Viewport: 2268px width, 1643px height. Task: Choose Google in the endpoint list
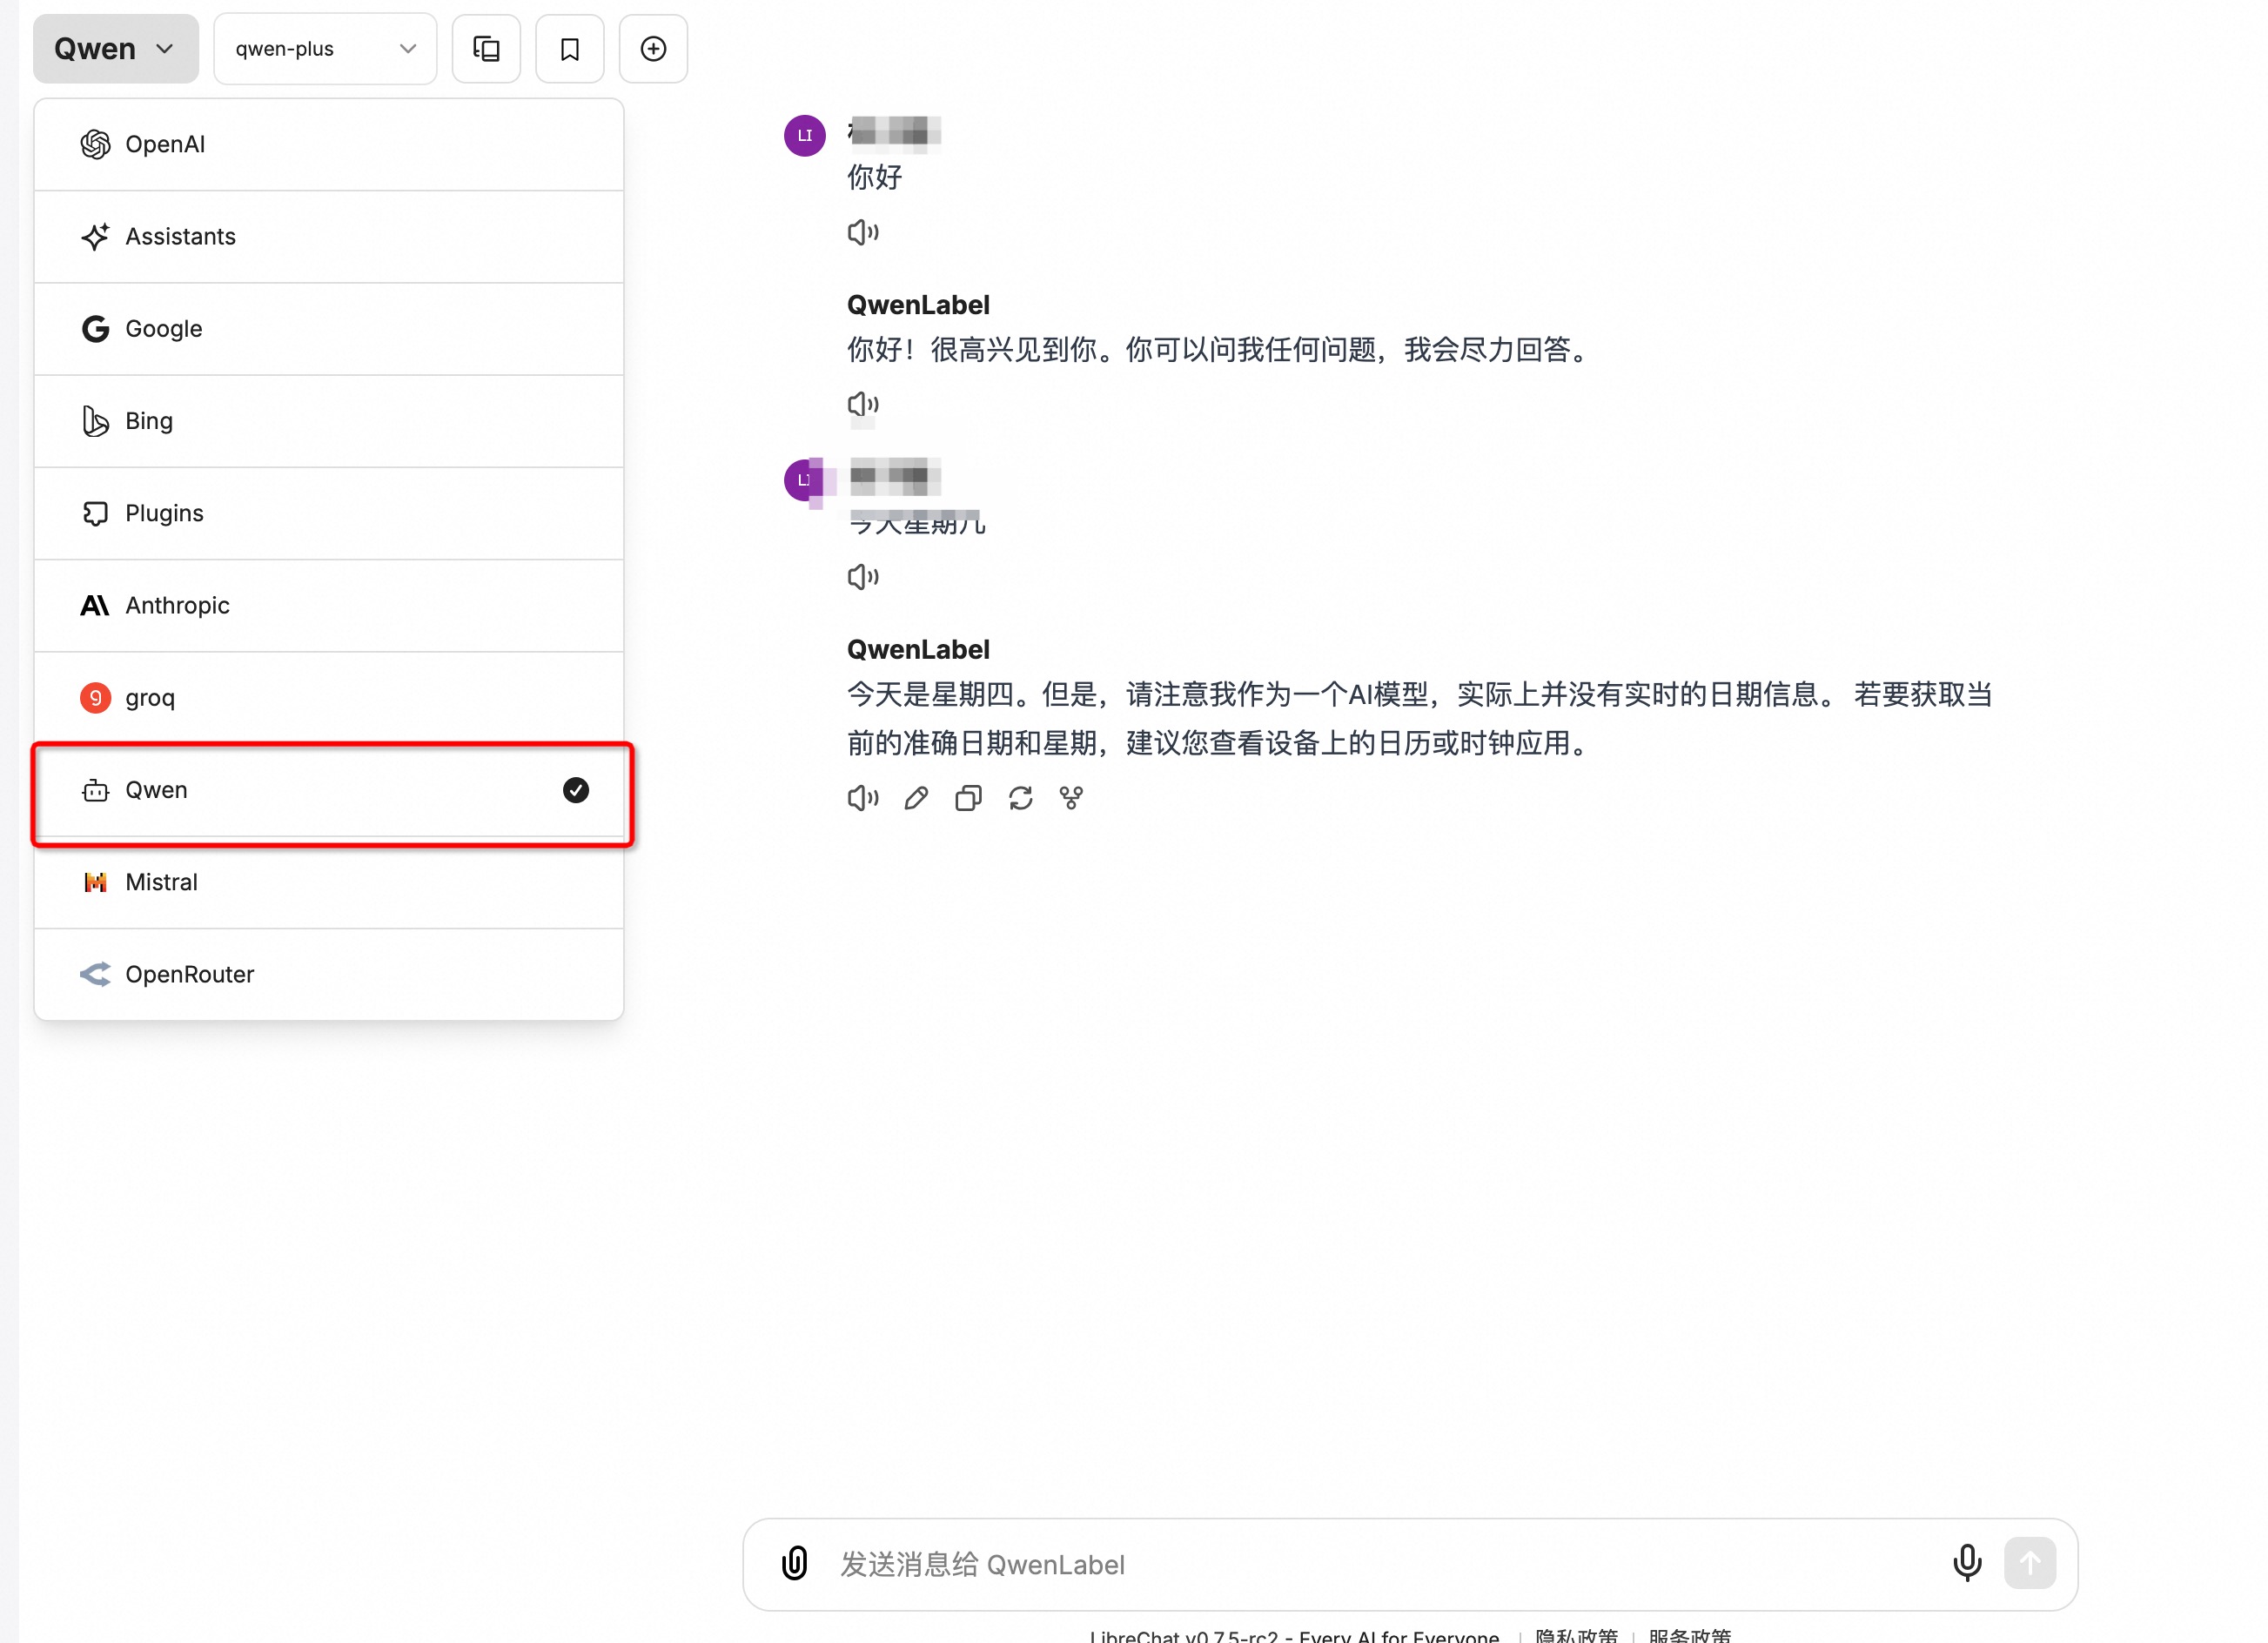[329, 329]
